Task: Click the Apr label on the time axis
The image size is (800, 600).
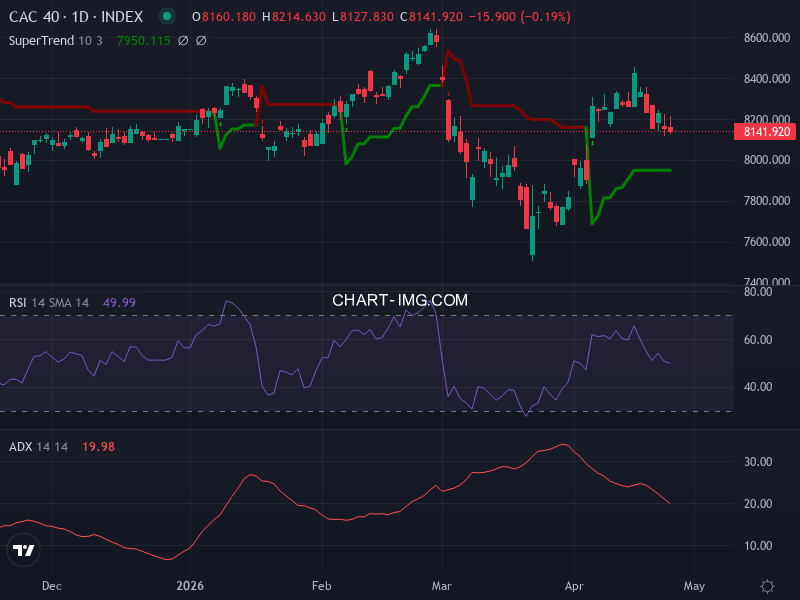Action: (x=576, y=586)
